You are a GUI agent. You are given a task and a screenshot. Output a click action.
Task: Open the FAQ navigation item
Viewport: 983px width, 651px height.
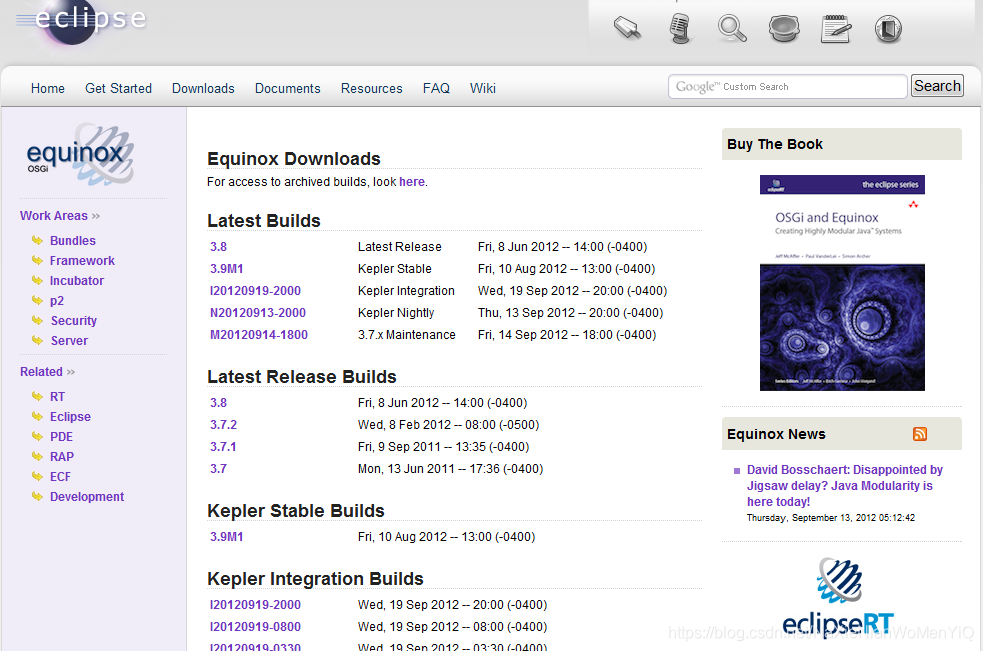click(x=436, y=88)
